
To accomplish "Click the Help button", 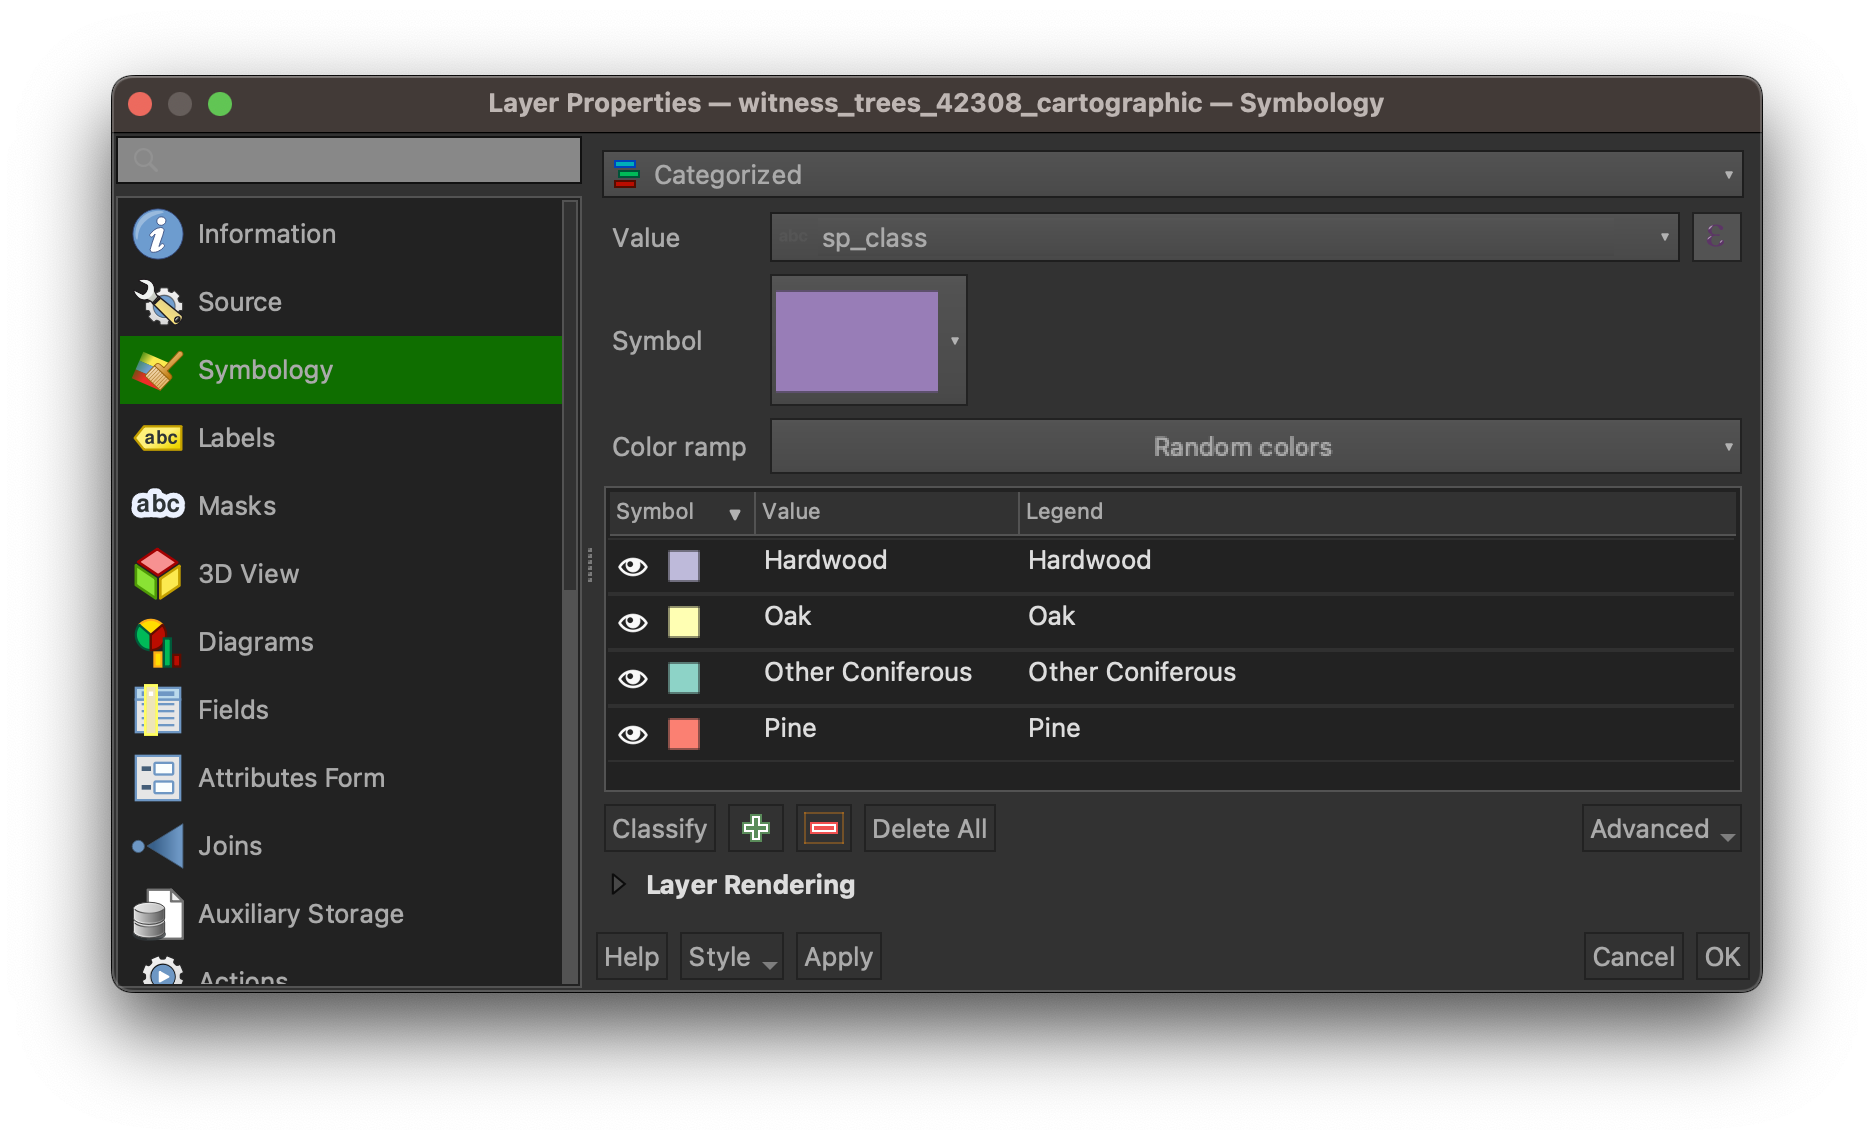I will coord(632,956).
